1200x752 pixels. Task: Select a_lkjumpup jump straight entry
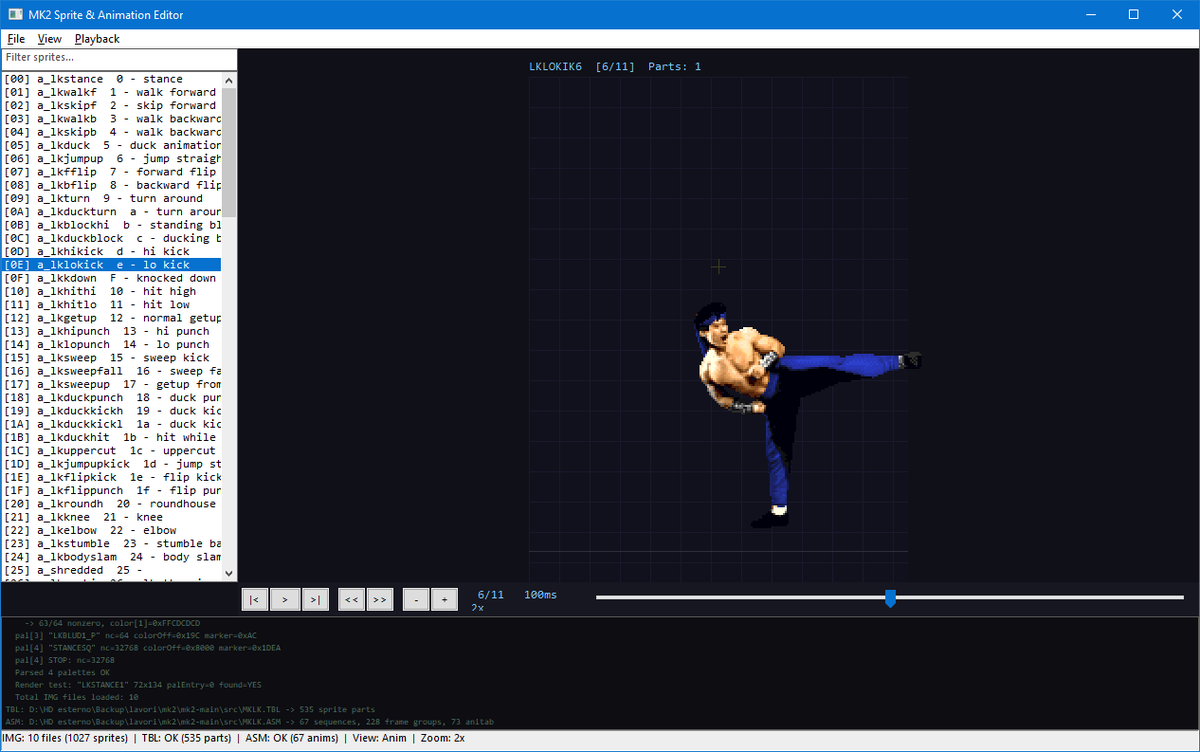112,158
